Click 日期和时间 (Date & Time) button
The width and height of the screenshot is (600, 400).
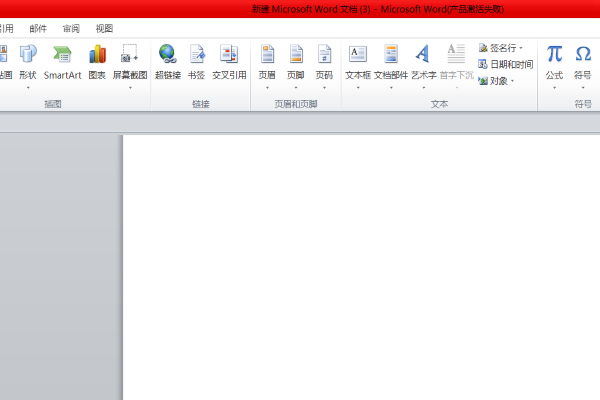tap(505, 64)
